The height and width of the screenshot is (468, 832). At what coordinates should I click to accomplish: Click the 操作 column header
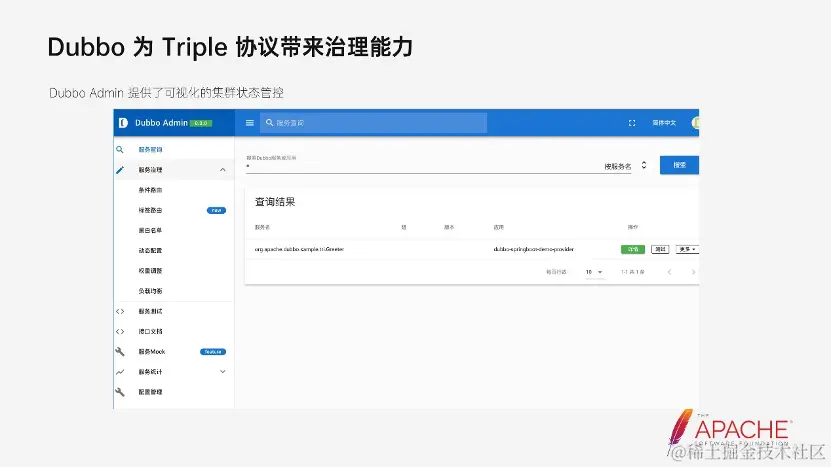[632, 228]
